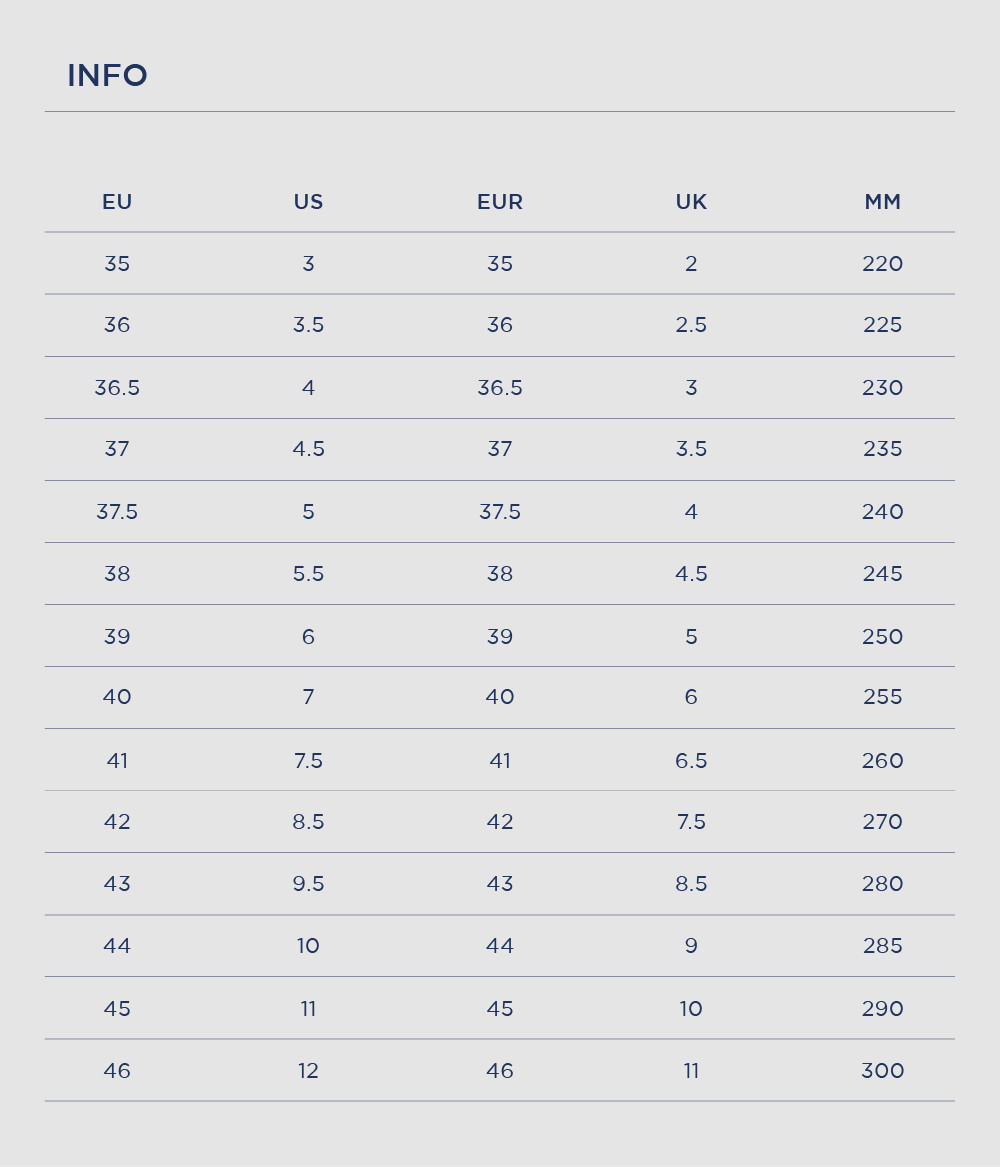The width and height of the screenshot is (1000, 1167).
Task: Click the 300 MM value
Action: pyautogui.click(x=882, y=1071)
